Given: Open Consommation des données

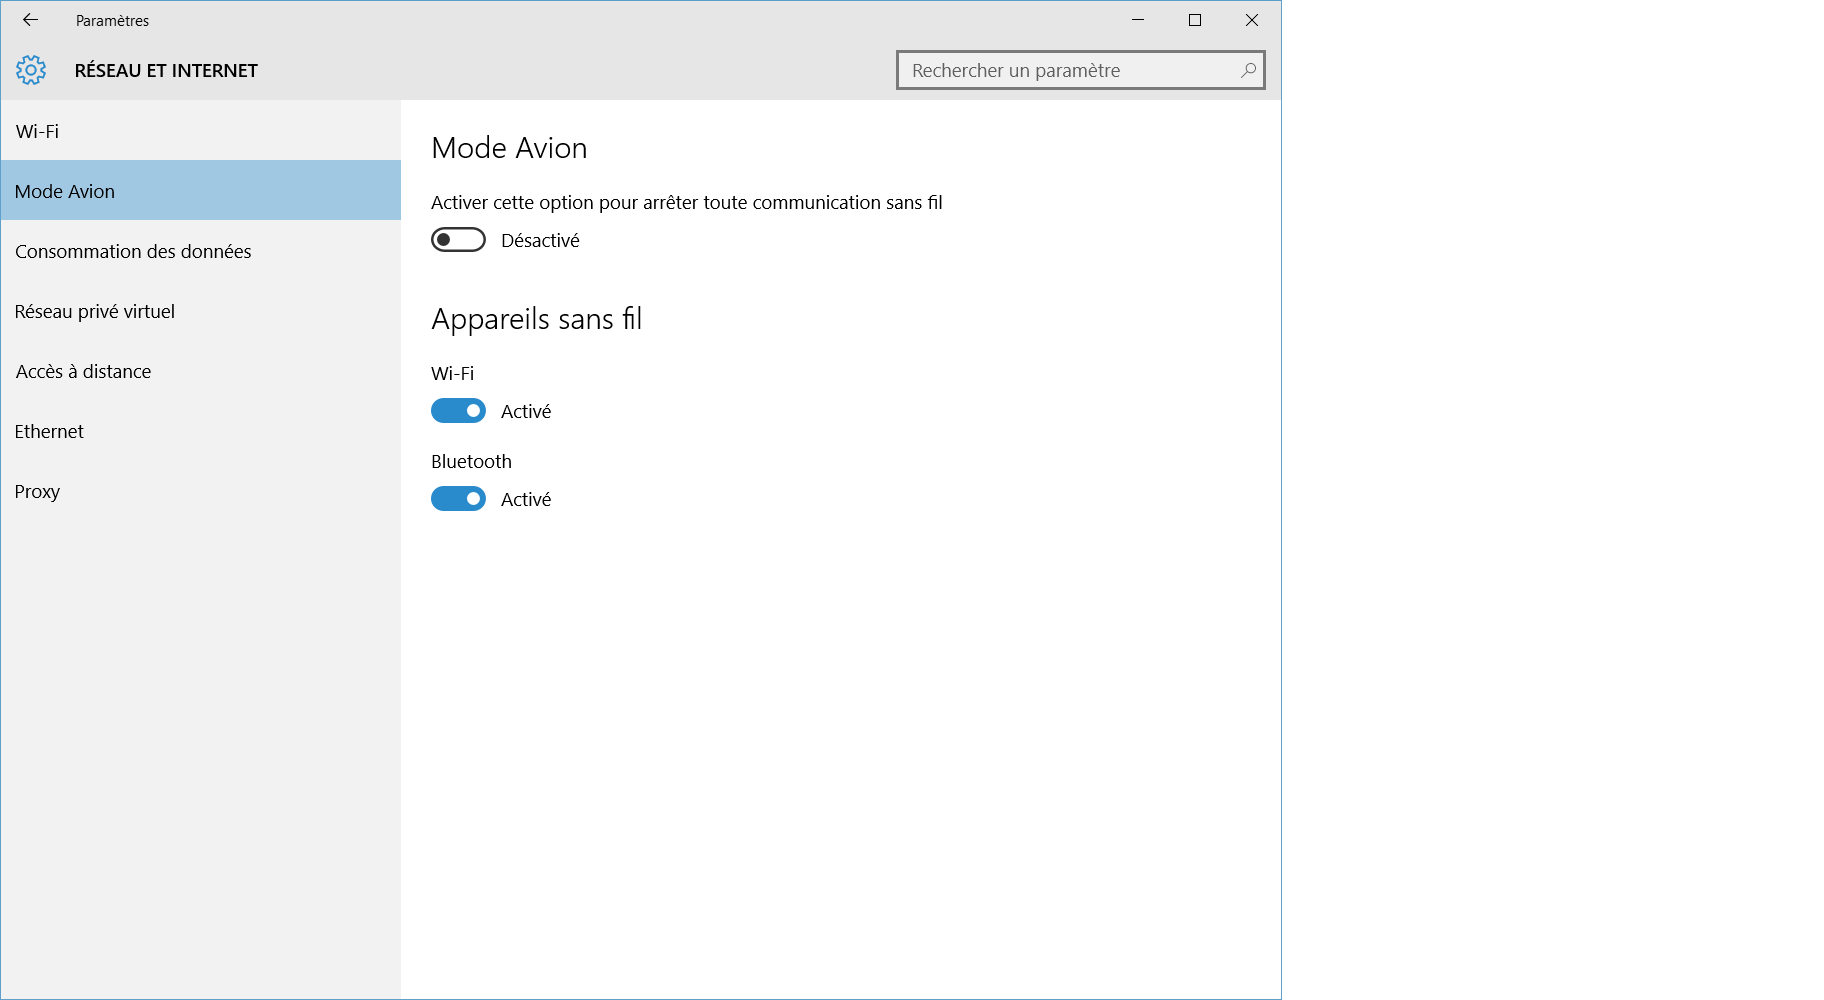Looking at the screenshot, I should 201,251.
